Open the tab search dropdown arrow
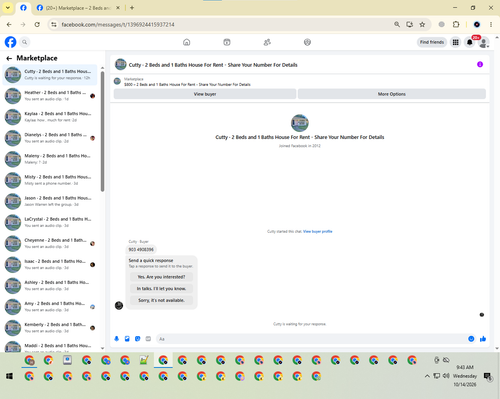 pos(7,8)
